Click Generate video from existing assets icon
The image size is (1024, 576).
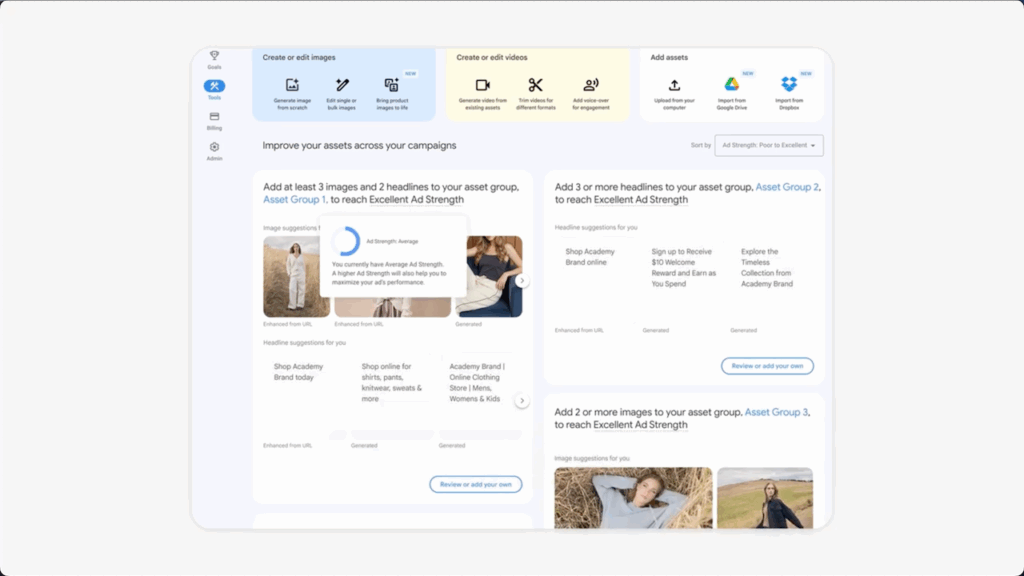tap(483, 86)
